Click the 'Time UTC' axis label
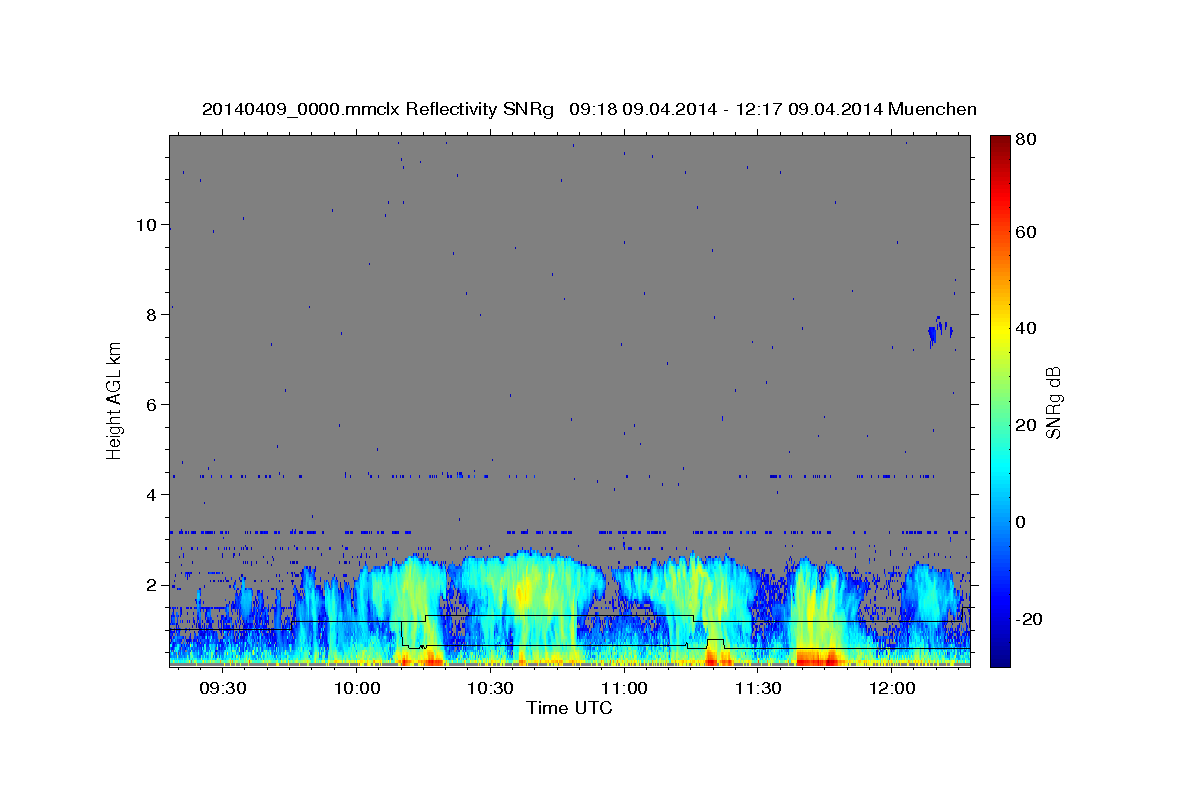The image size is (1200, 800). pyautogui.click(x=569, y=708)
